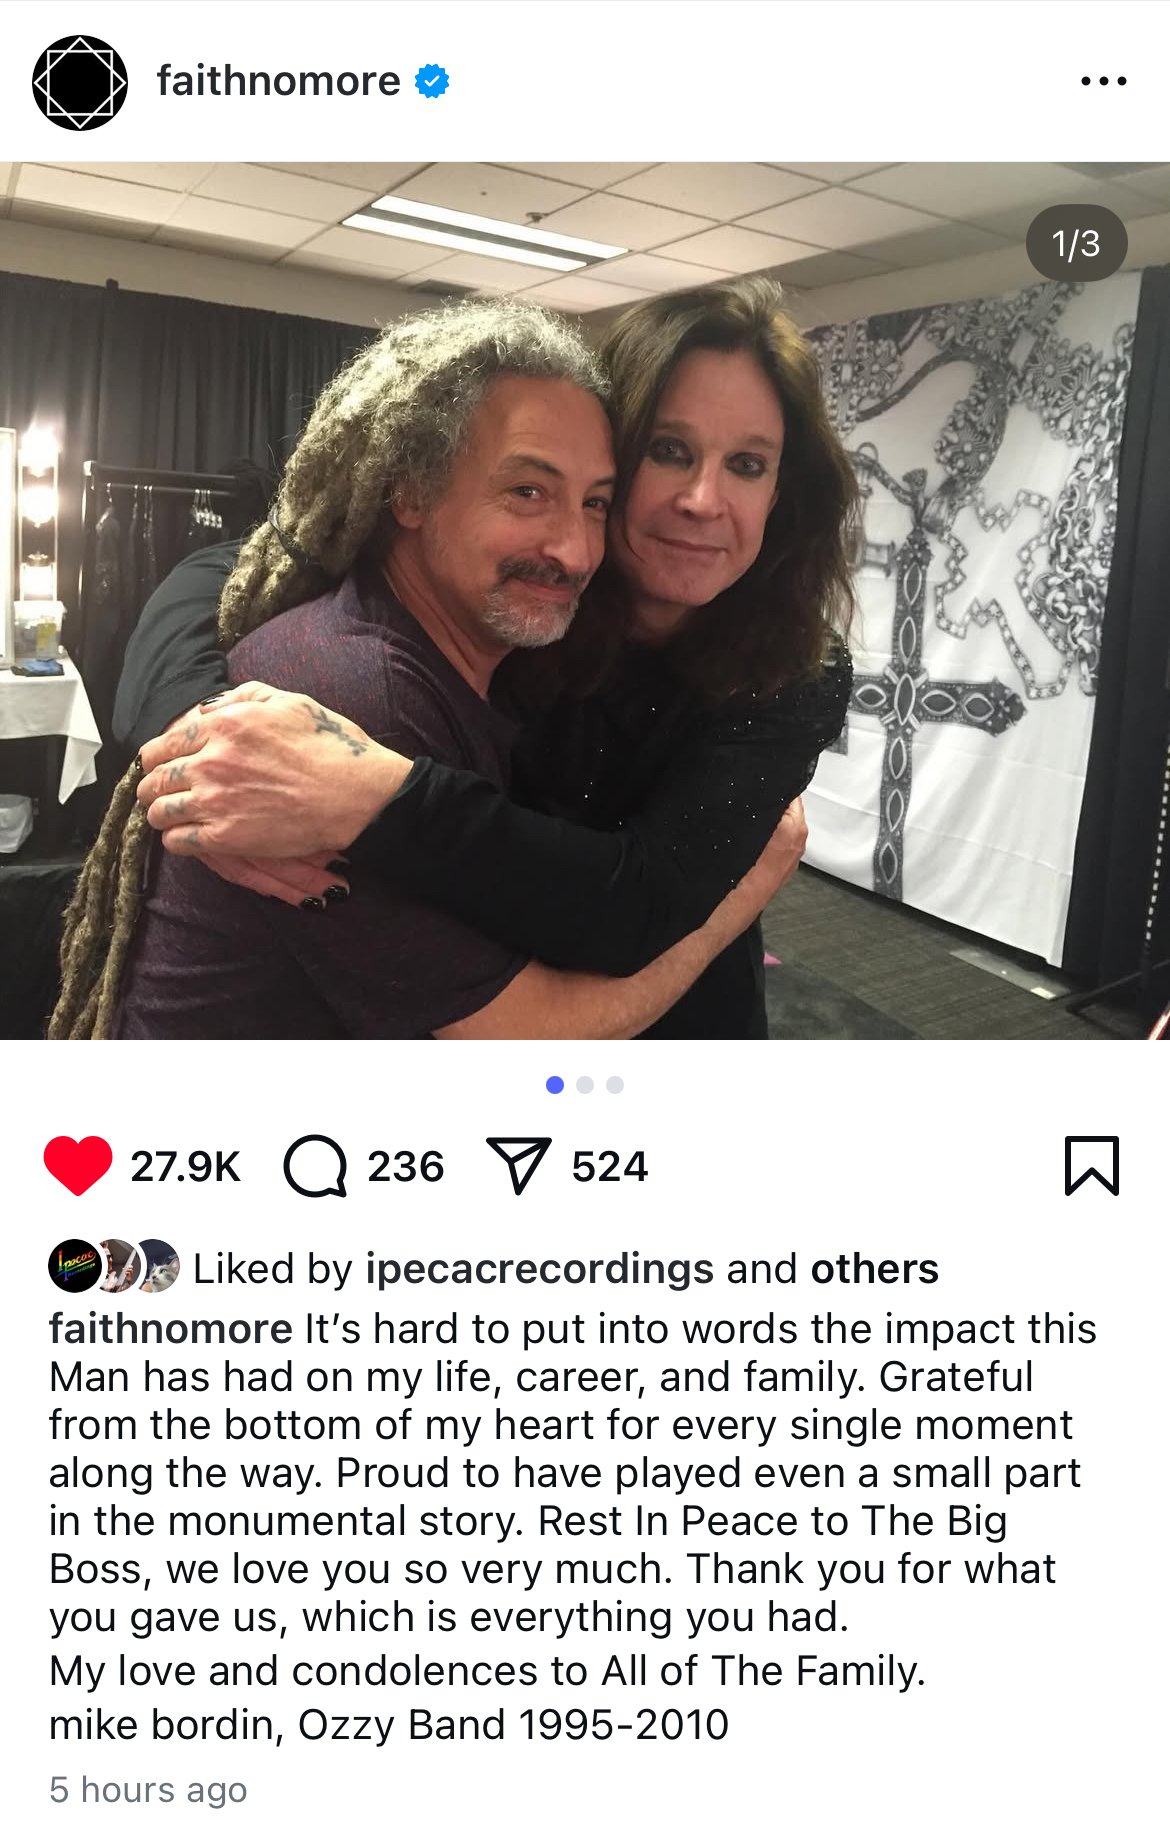Select the third carousel dot
Image resolution: width=1170 pixels, height=1830 pixels.
click(615, 1085)
